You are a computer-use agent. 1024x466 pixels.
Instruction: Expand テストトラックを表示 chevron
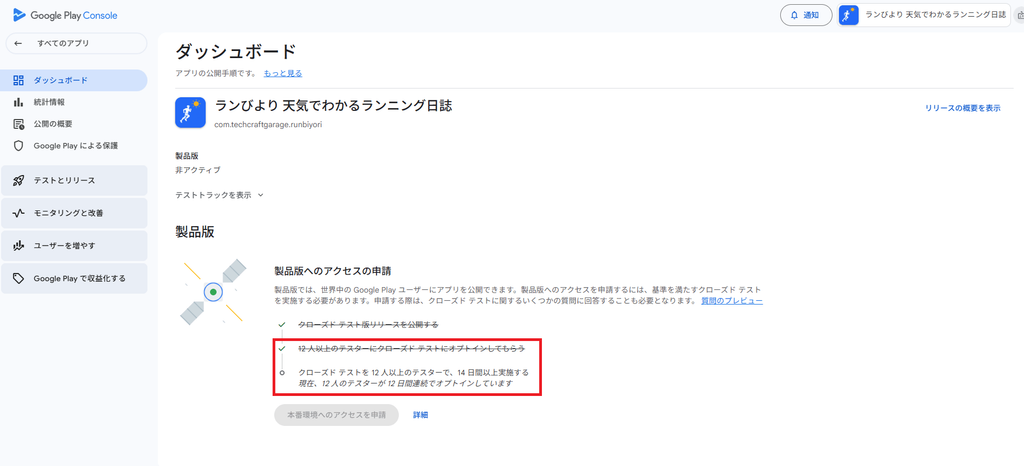pos(261,195)
